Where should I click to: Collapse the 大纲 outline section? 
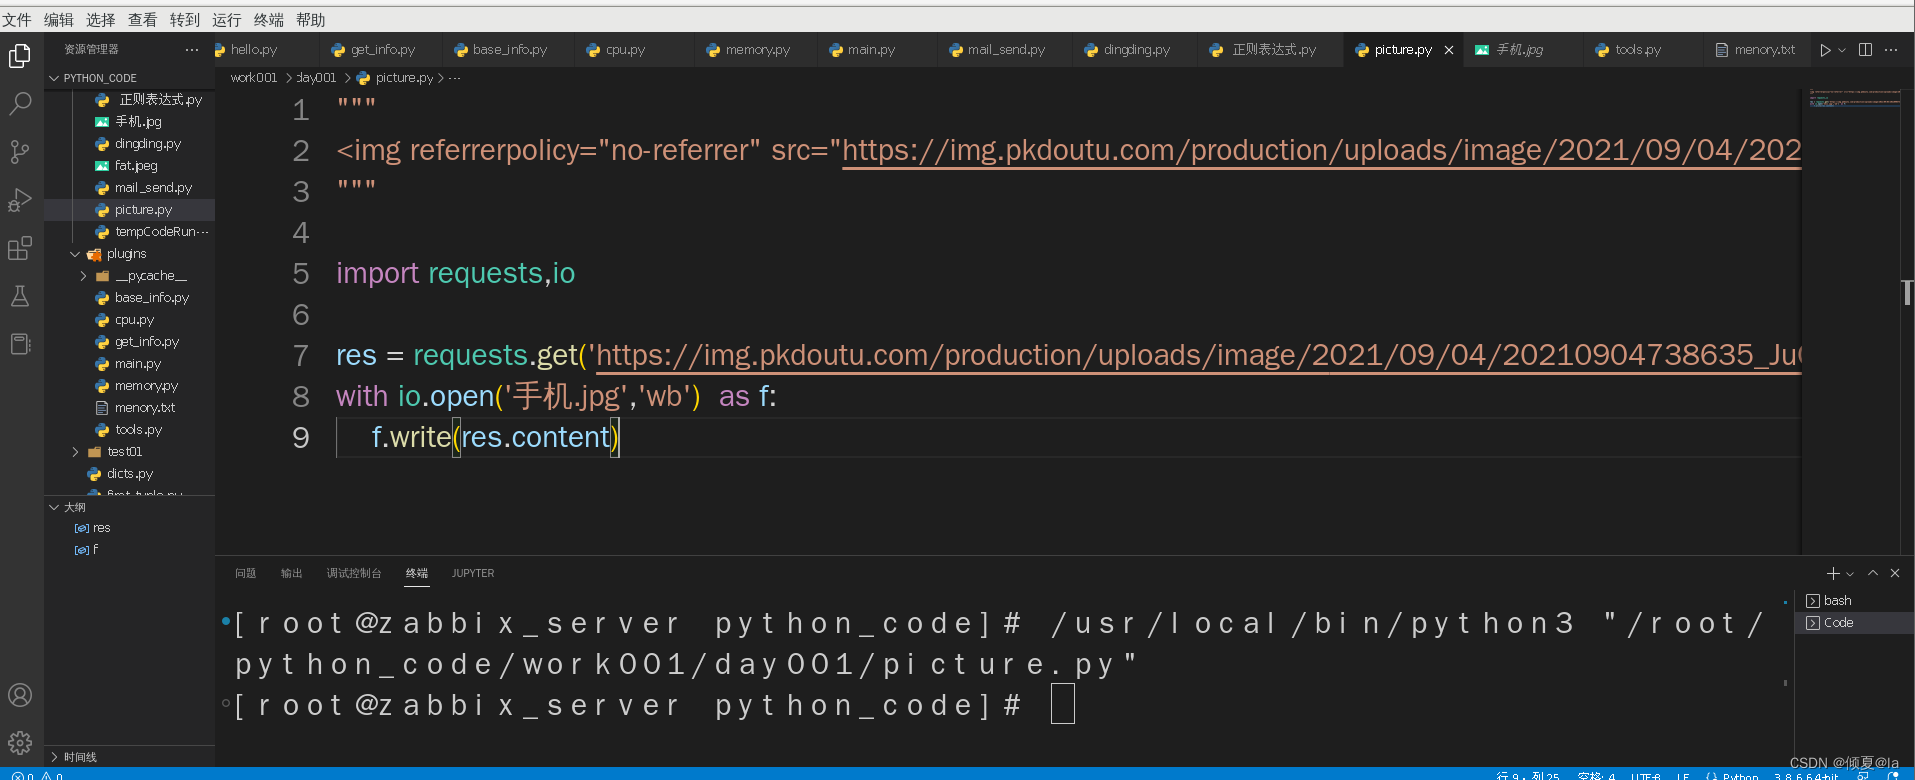click(x=130, y=507)
